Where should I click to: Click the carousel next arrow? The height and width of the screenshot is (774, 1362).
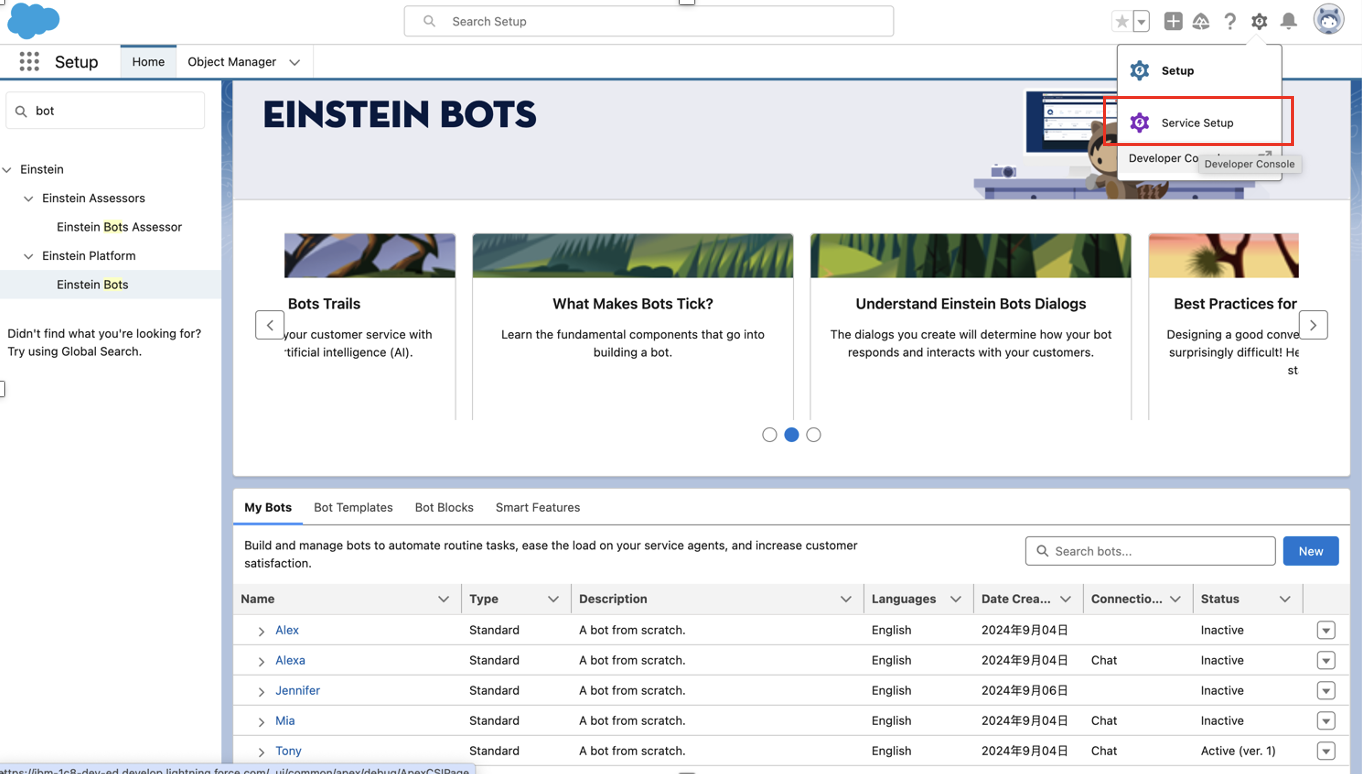pyautogui.click(x=1313, y=325)
